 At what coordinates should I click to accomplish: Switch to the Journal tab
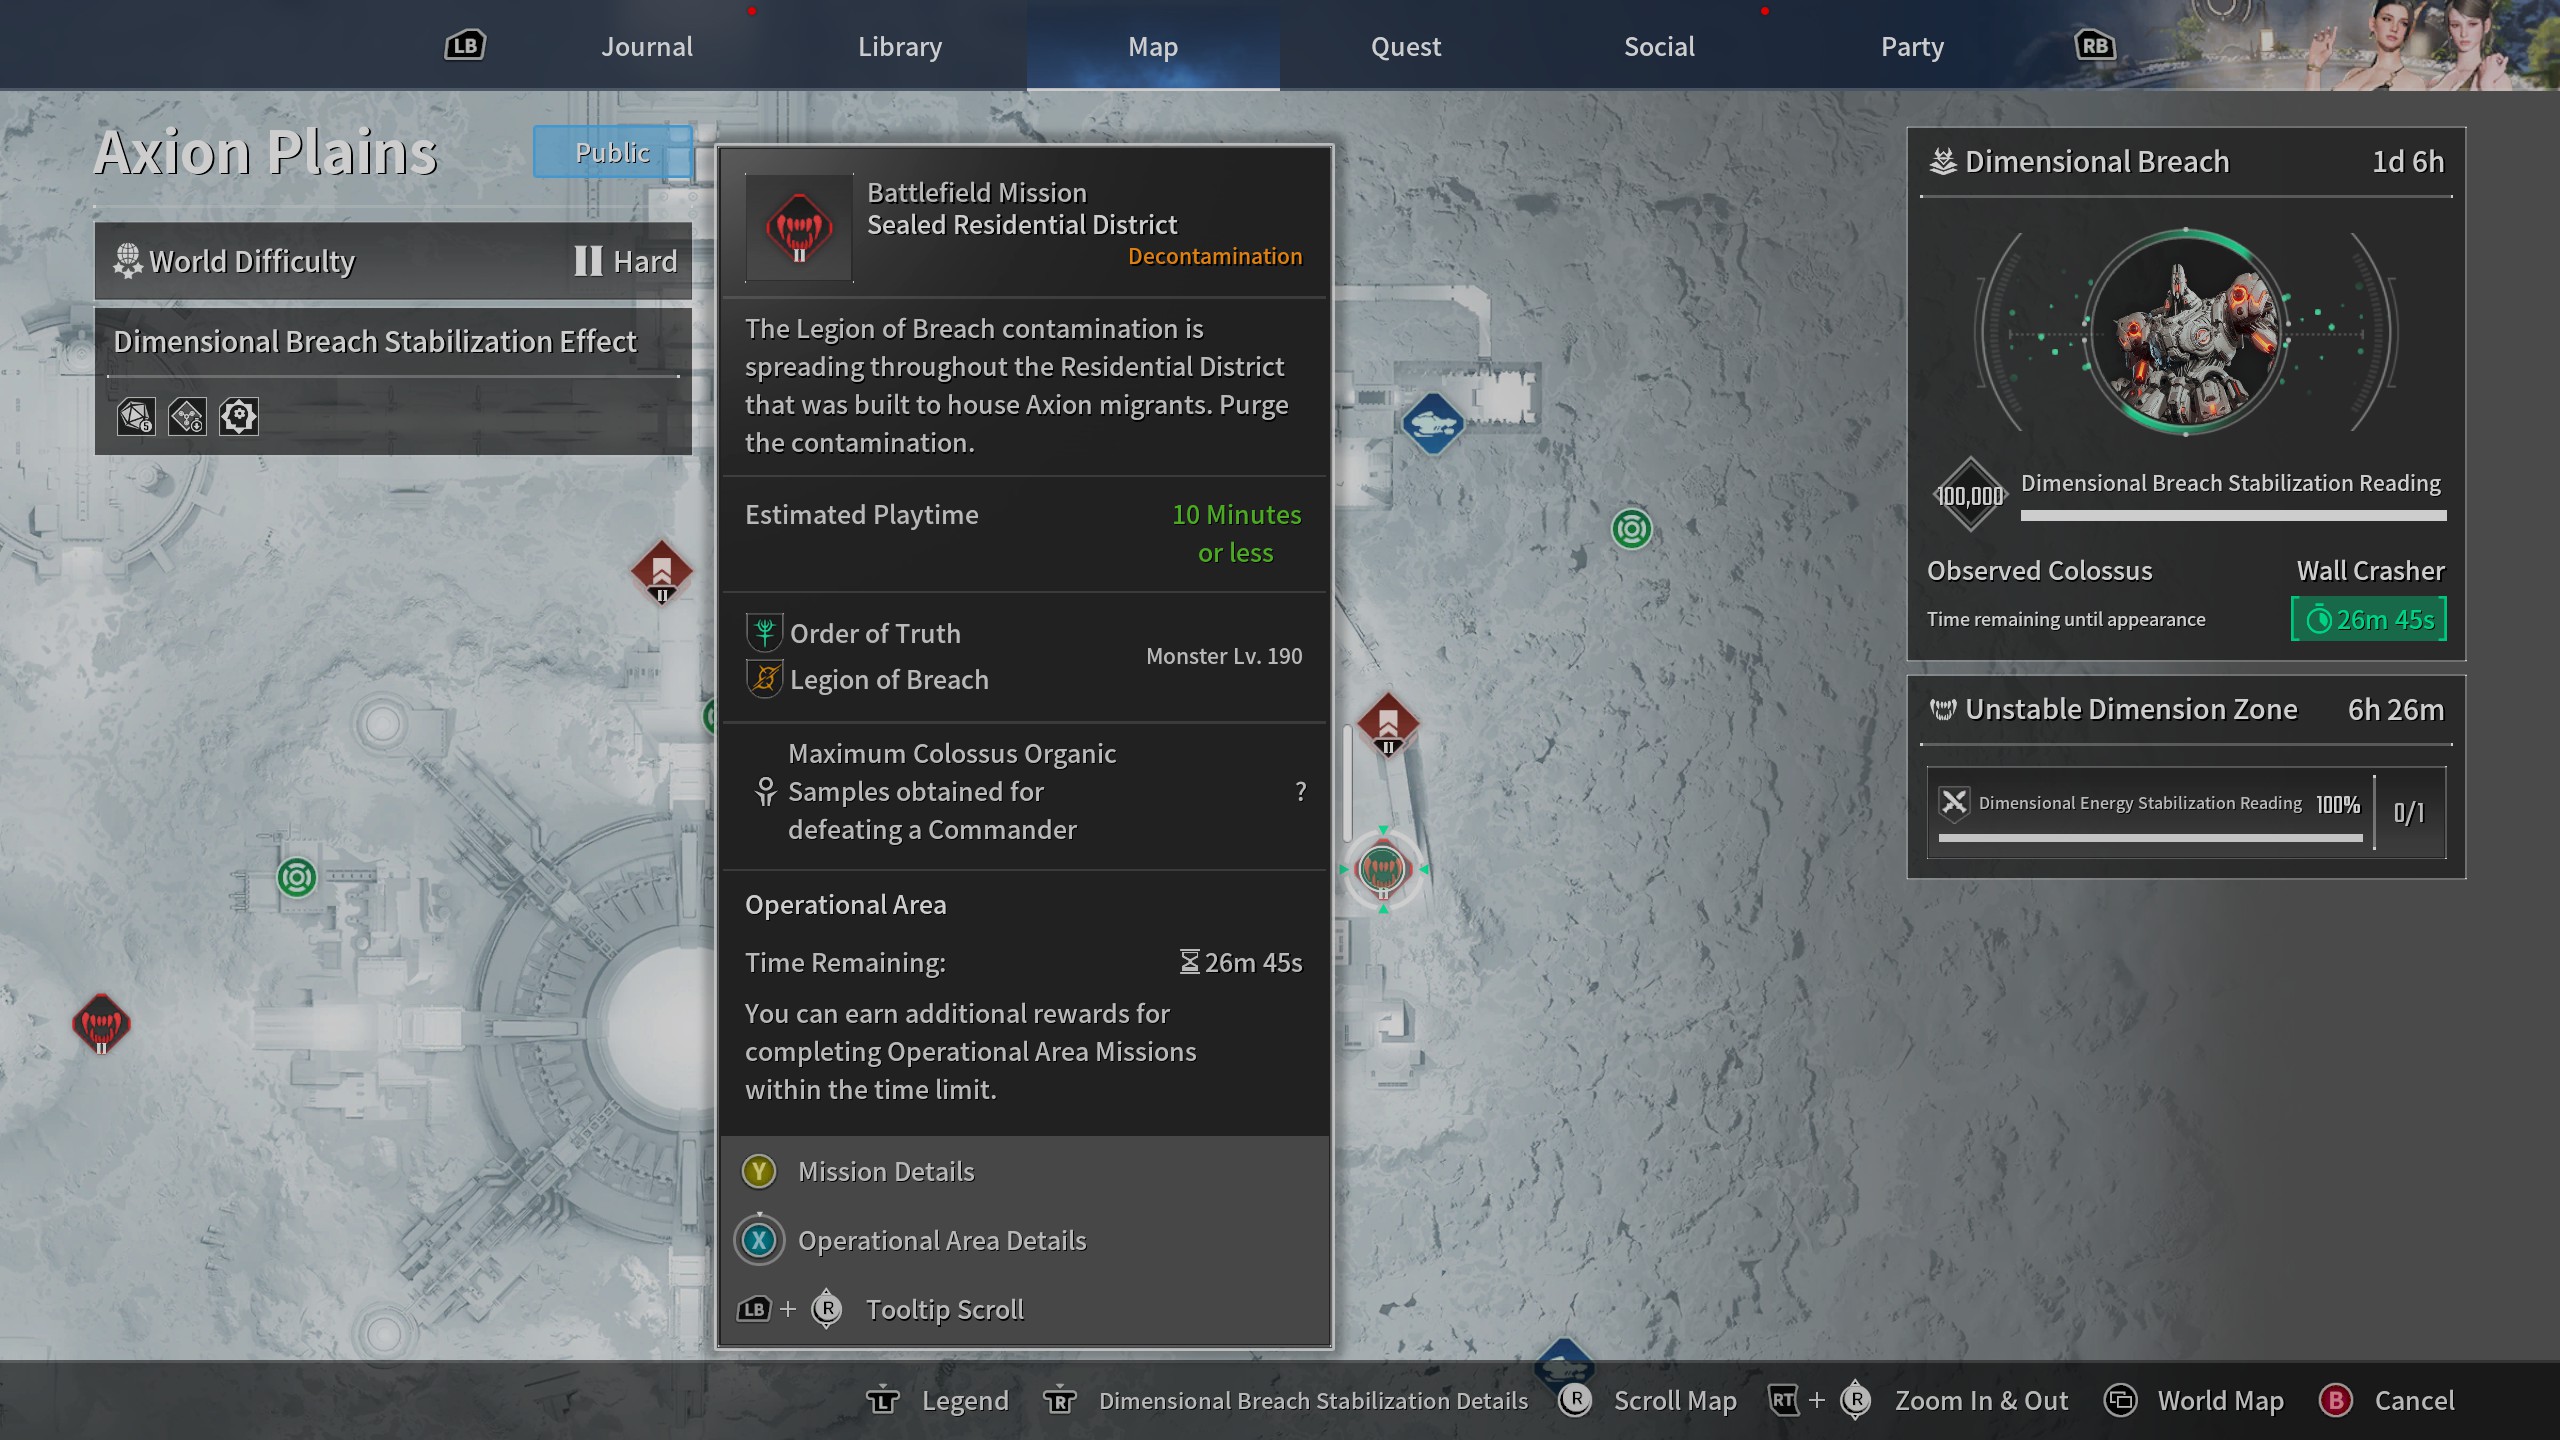646,47
